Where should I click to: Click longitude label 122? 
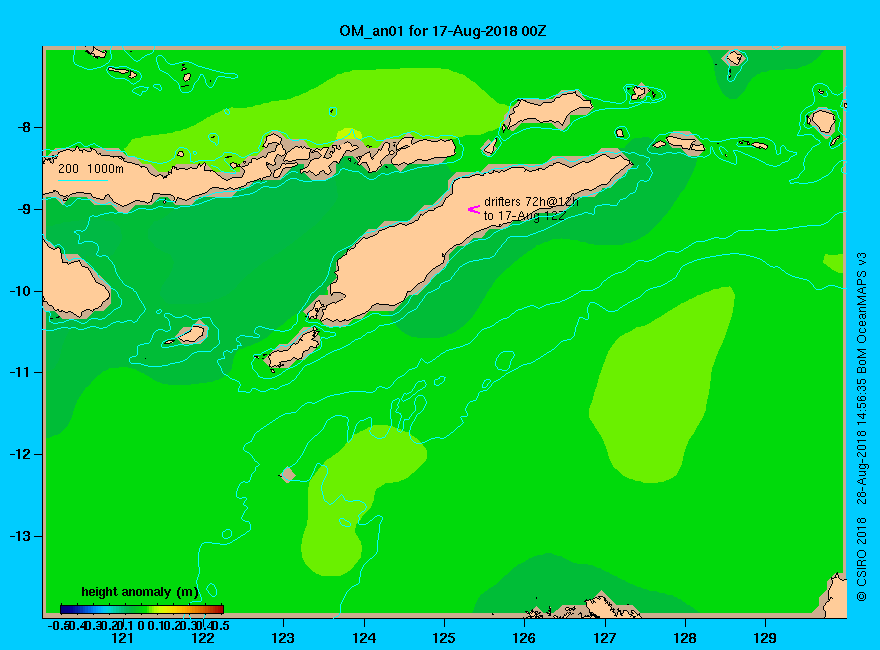pyautogui.click(x=203, y=638)
